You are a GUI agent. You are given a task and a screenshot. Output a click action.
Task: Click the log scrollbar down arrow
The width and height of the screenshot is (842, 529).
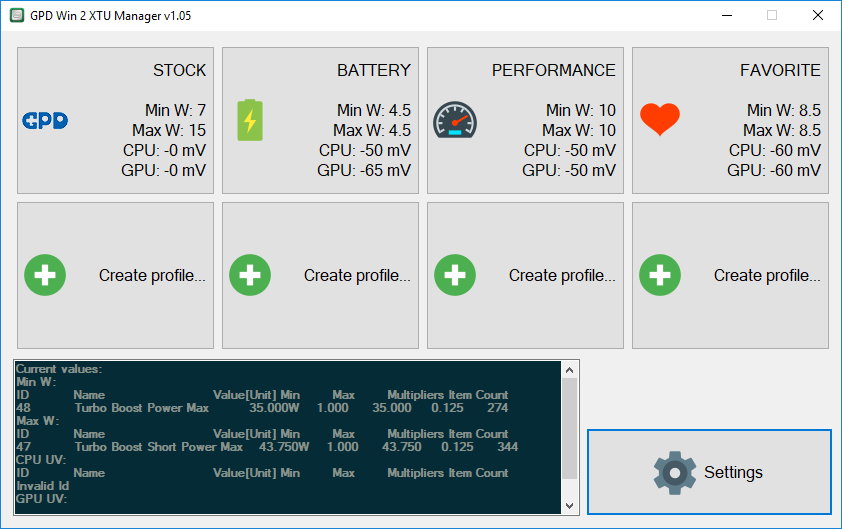[570, 505]
